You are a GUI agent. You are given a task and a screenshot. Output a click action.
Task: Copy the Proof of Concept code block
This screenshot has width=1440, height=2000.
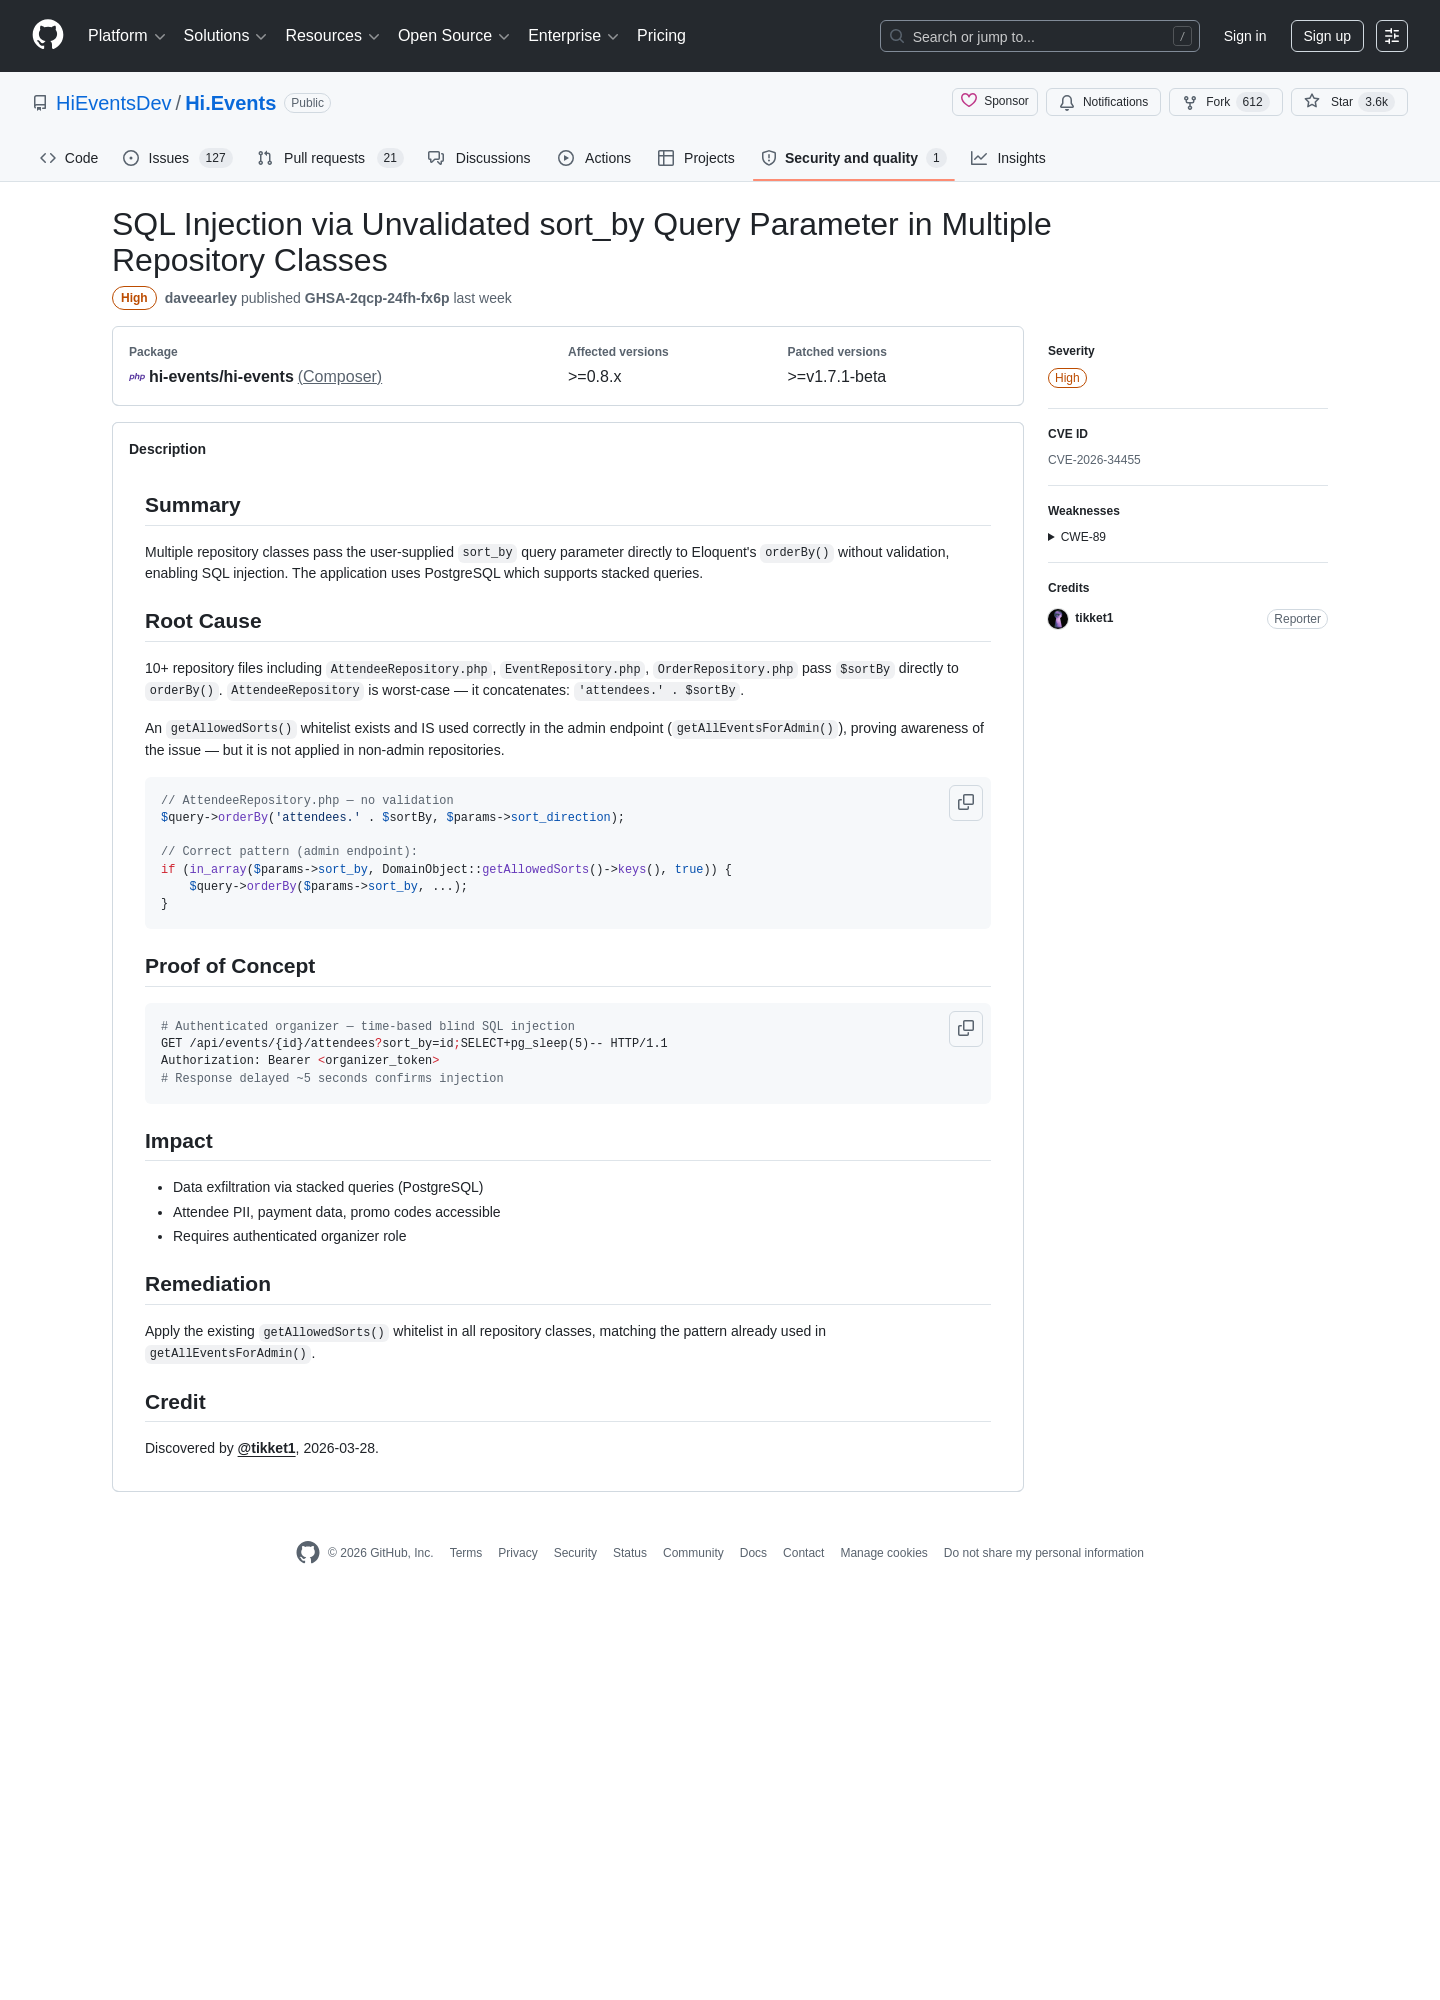click(x=966, y=1029)
